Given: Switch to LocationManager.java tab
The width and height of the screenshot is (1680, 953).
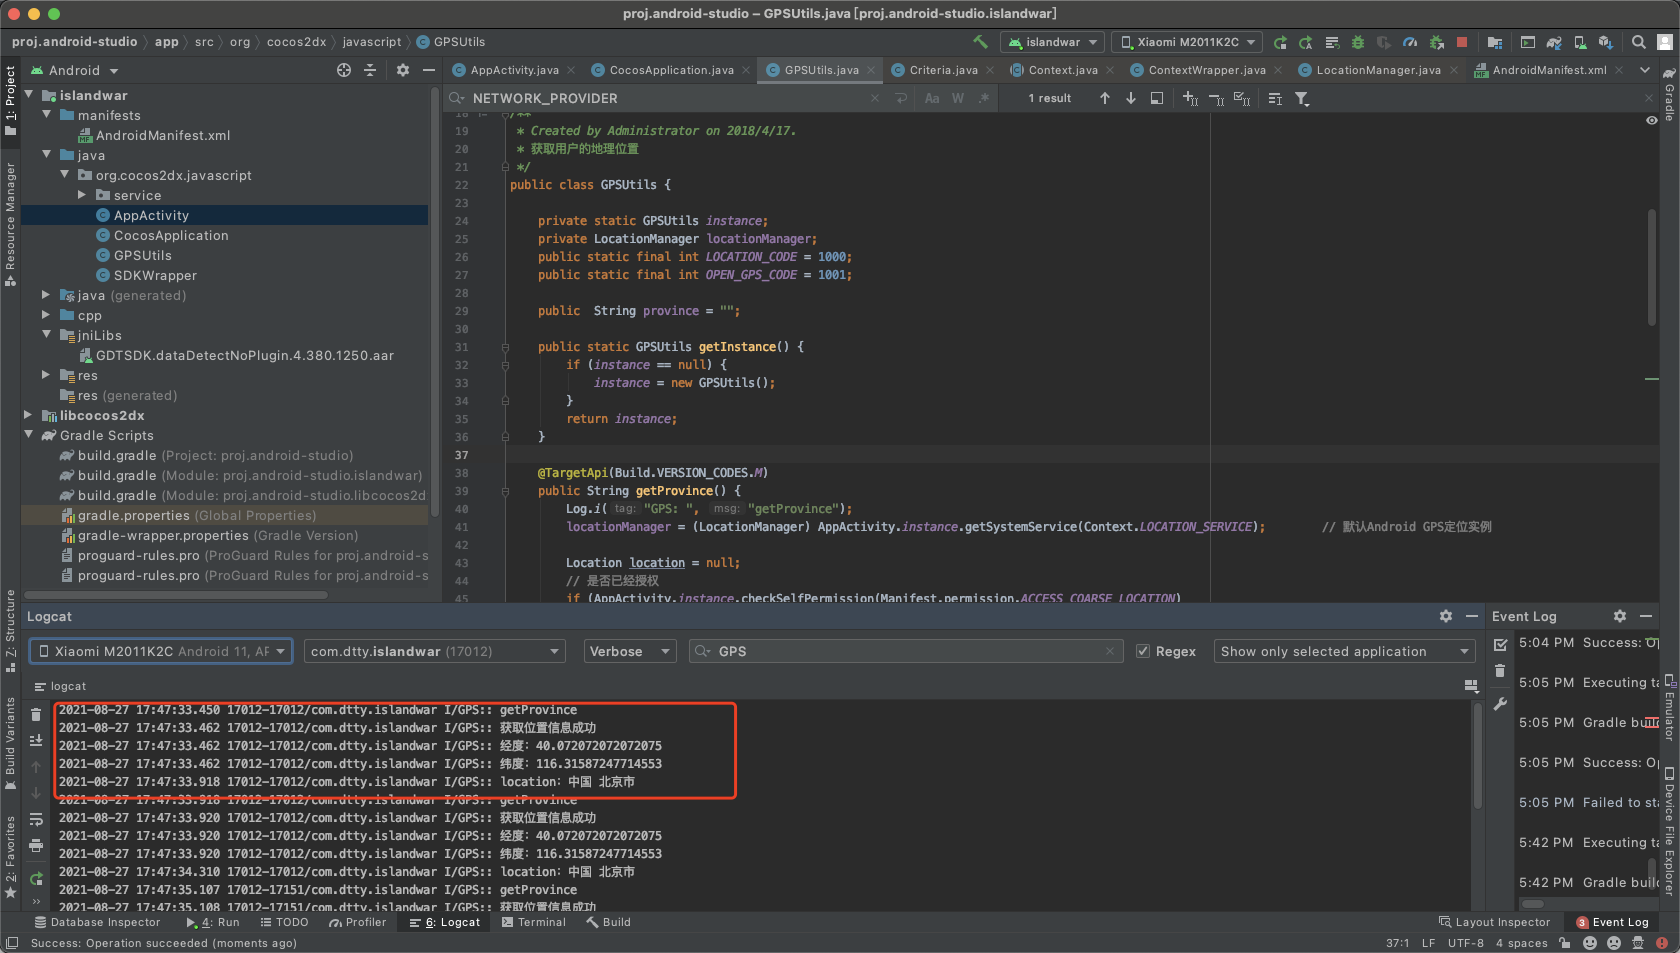Looking at the screenshot, I should click(1378, 70).
